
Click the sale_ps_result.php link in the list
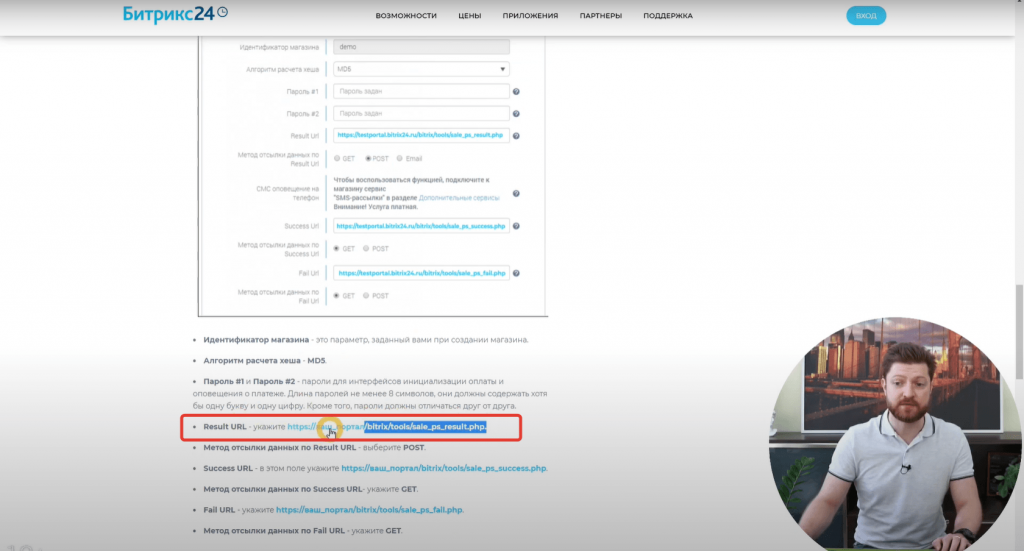tap(387, 427)
